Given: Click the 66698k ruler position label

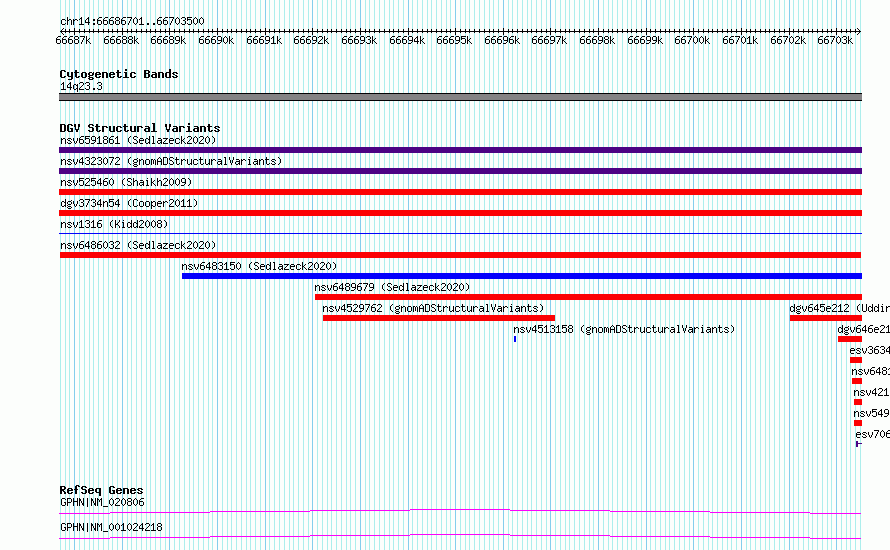Looking at the screenshot, I should [597, 40].
